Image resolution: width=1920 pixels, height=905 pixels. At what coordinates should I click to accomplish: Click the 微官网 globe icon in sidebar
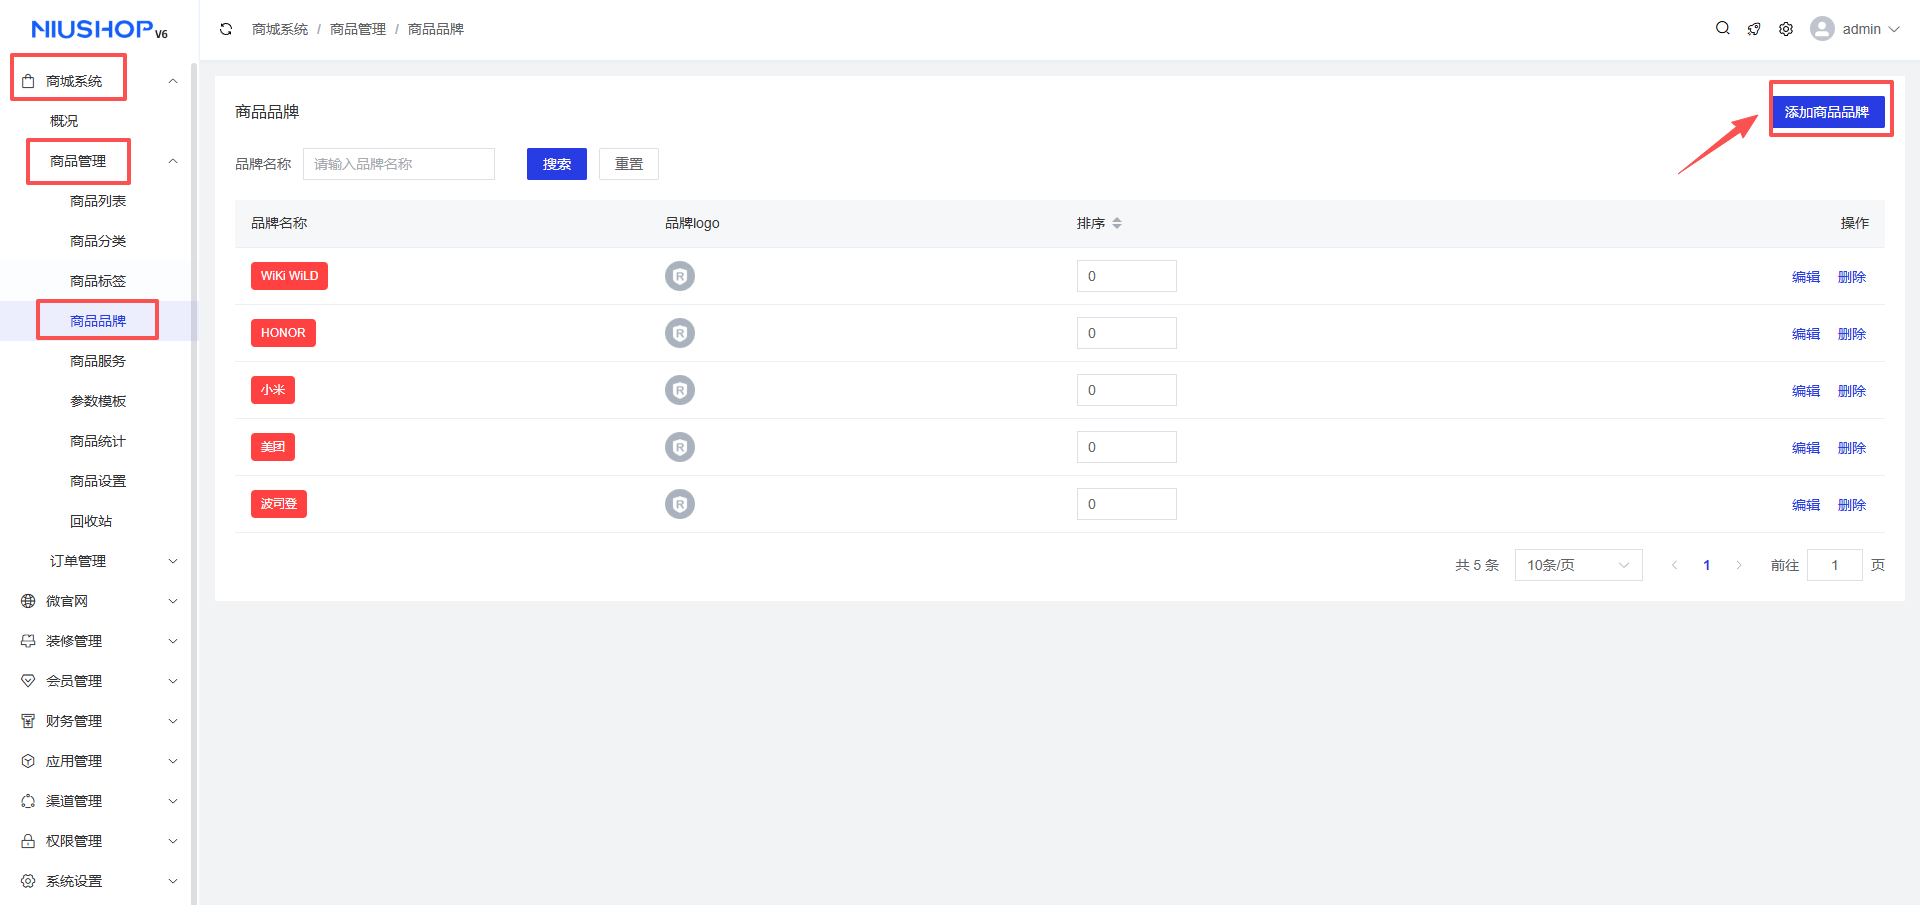28,601
